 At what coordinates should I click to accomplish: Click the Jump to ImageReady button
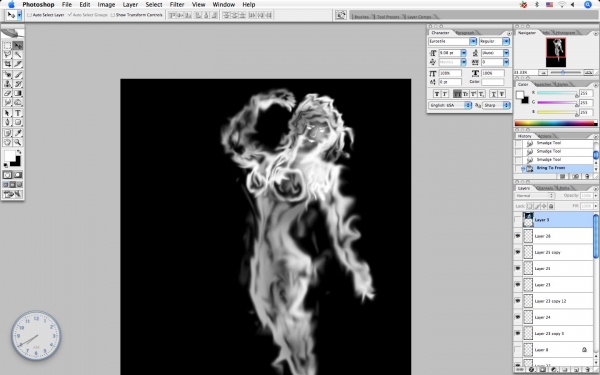12,194
